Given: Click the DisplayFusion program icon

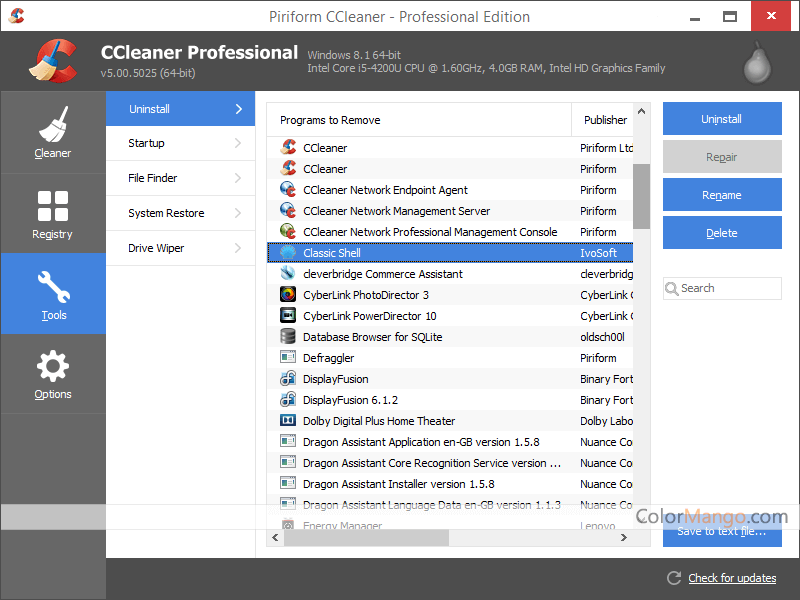Looking at the screenshot, I should [x=288, y=378].
